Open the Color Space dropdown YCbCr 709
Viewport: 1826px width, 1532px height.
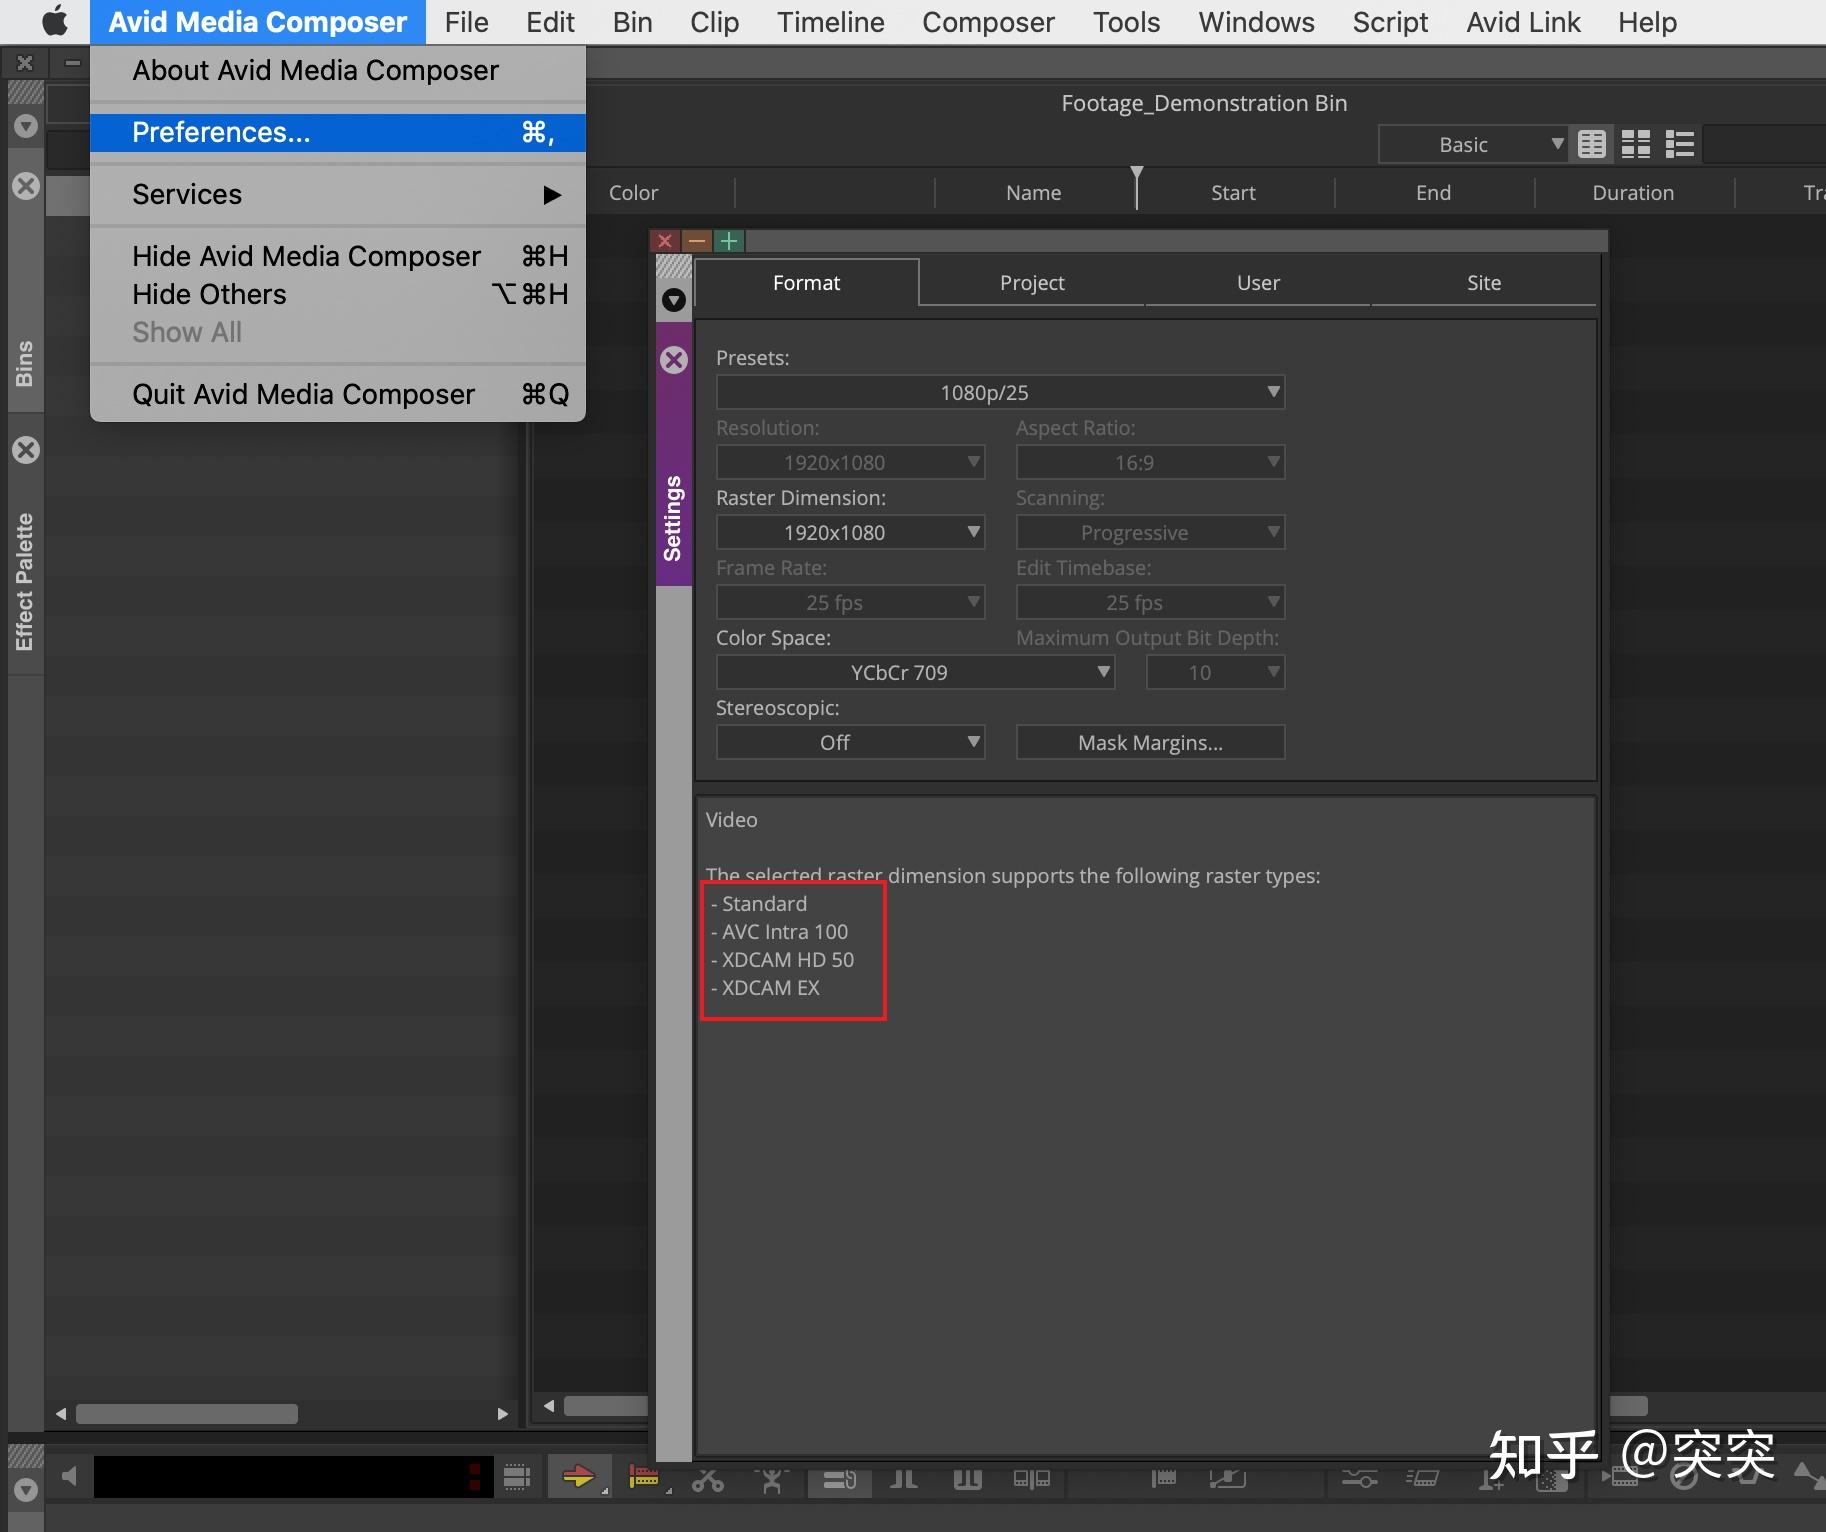(x=915, y=672)
